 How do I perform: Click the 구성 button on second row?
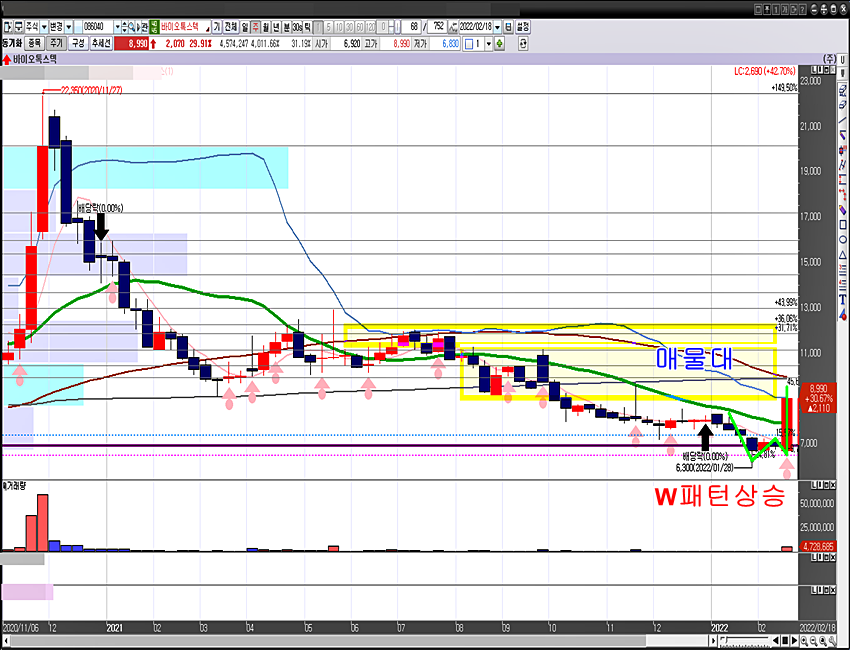[78, 44]
